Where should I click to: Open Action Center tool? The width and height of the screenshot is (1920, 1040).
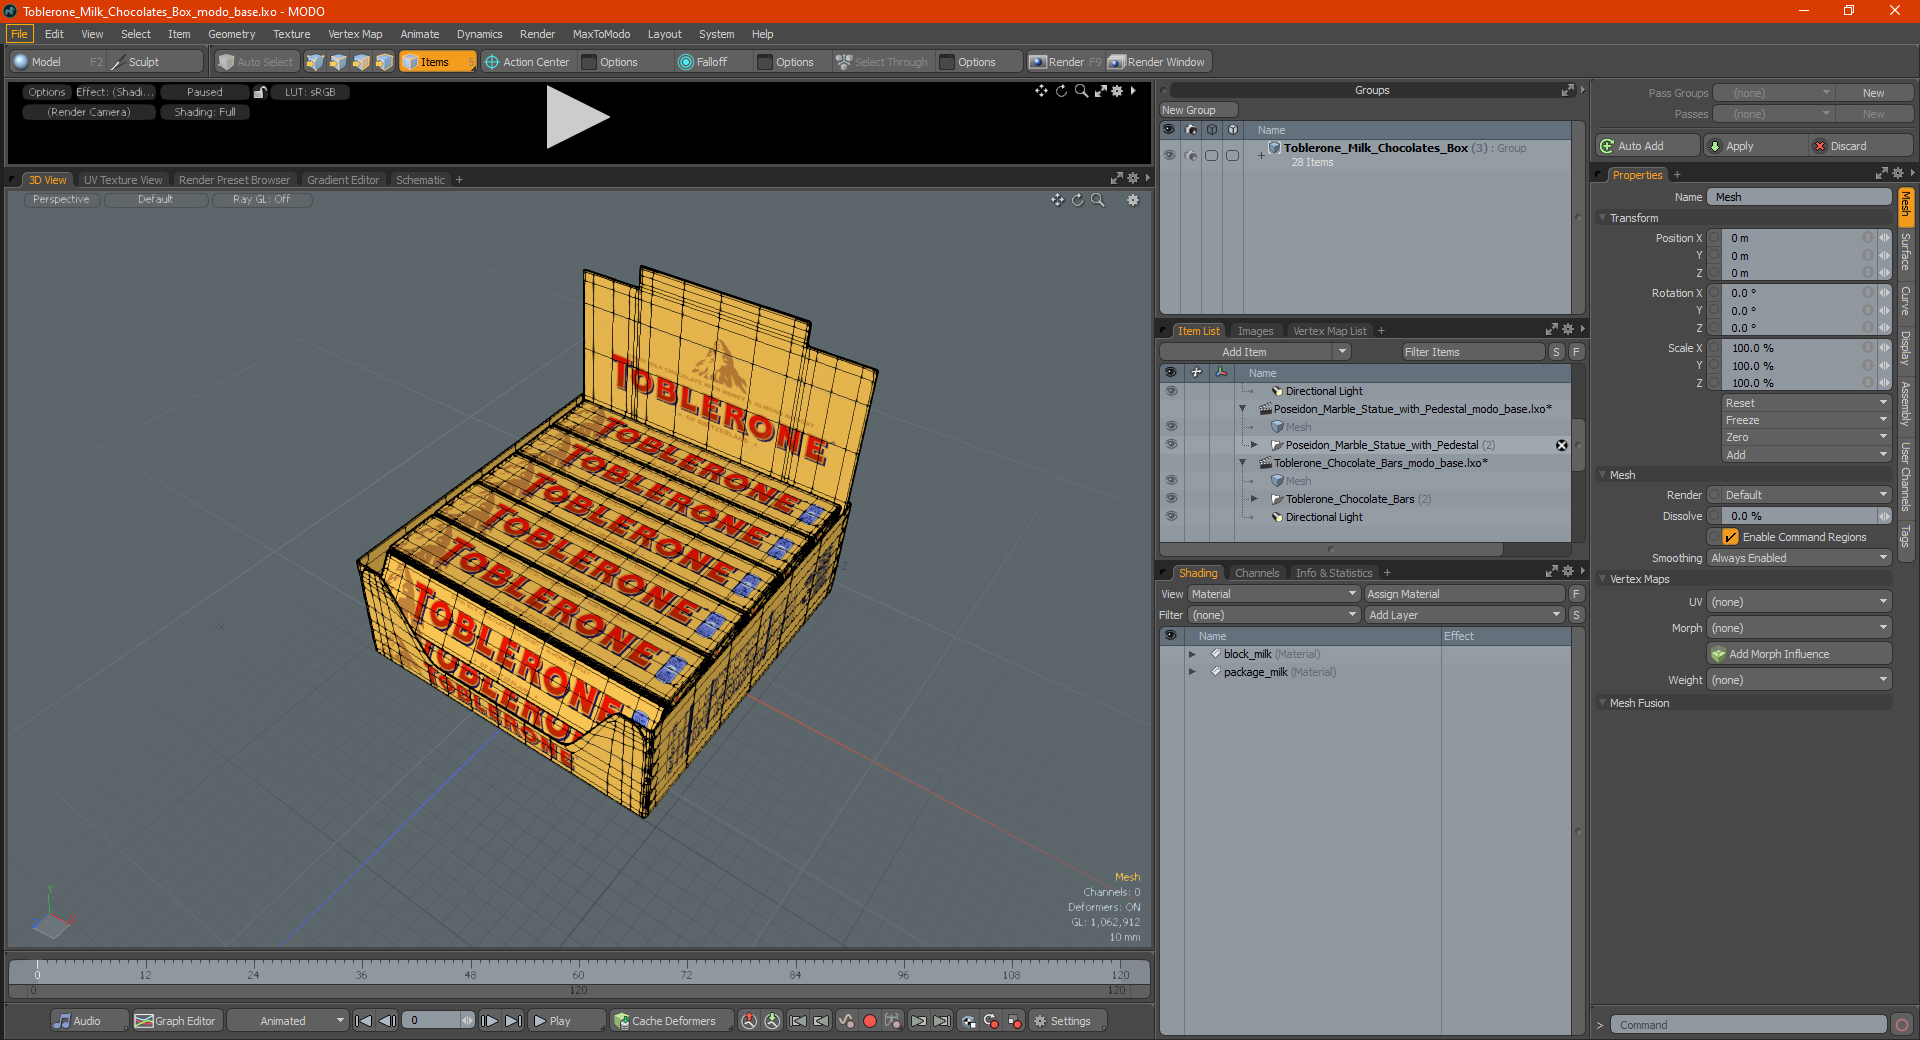coord(527,62)
